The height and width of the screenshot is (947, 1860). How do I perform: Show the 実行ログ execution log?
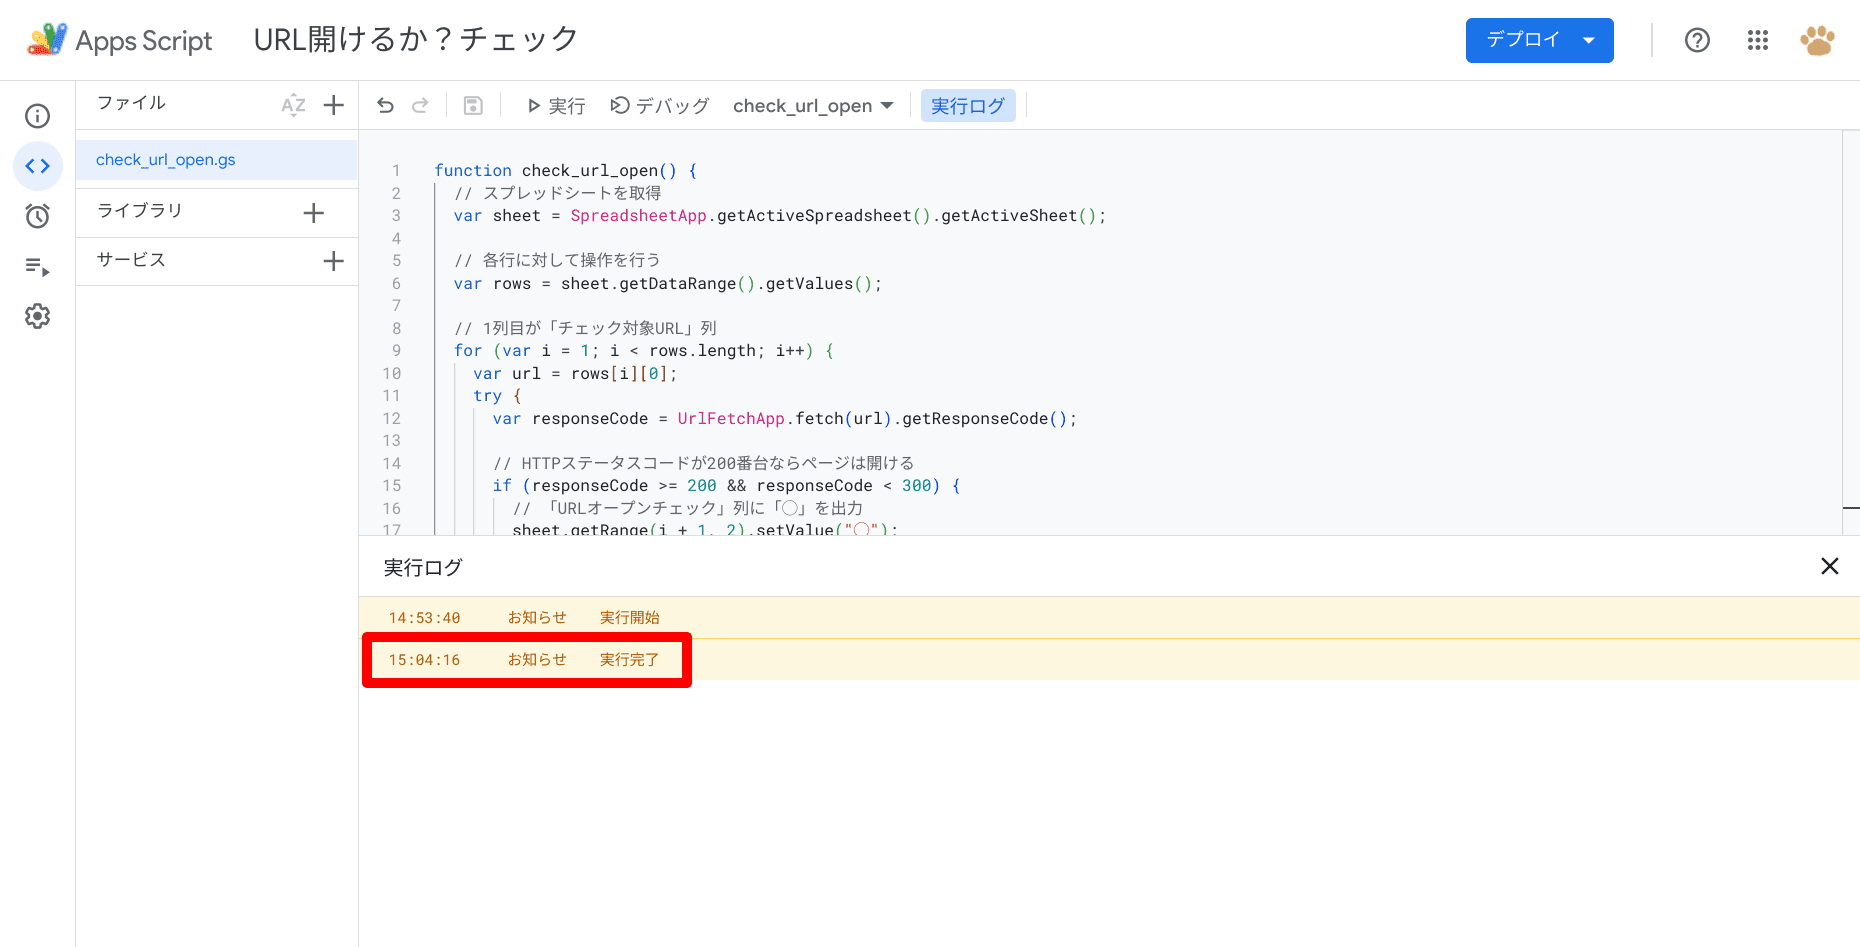point(967,105)
